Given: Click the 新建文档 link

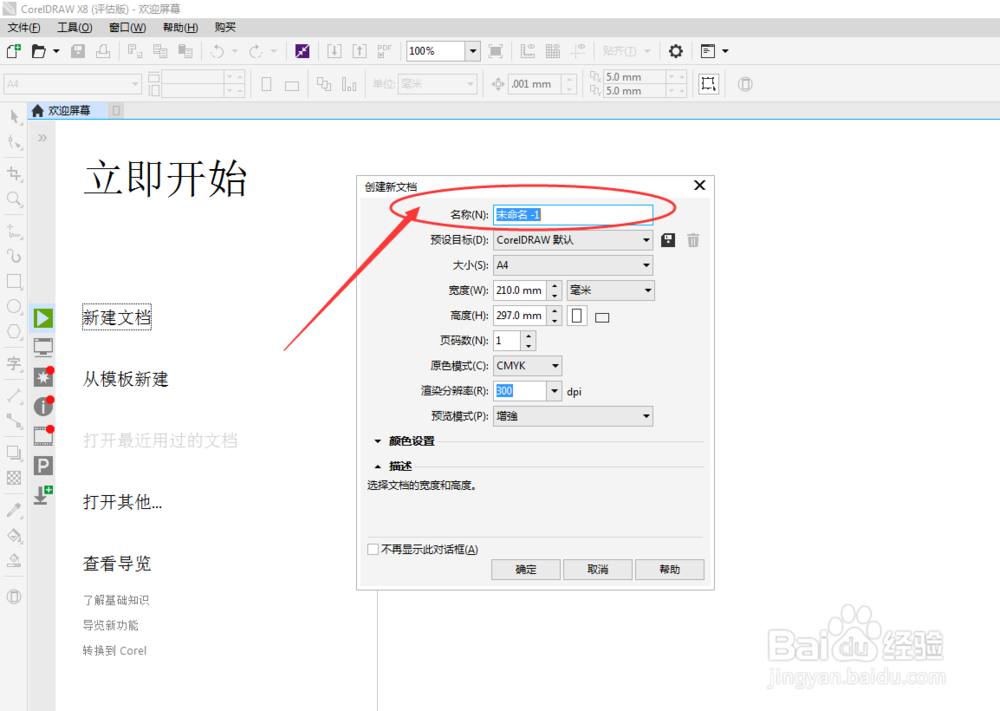Looking at the screenshot, I should point(117,318).
